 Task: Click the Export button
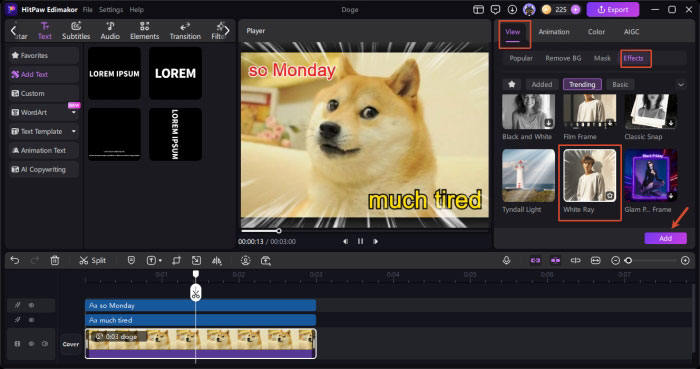click(x=613, y=9)
